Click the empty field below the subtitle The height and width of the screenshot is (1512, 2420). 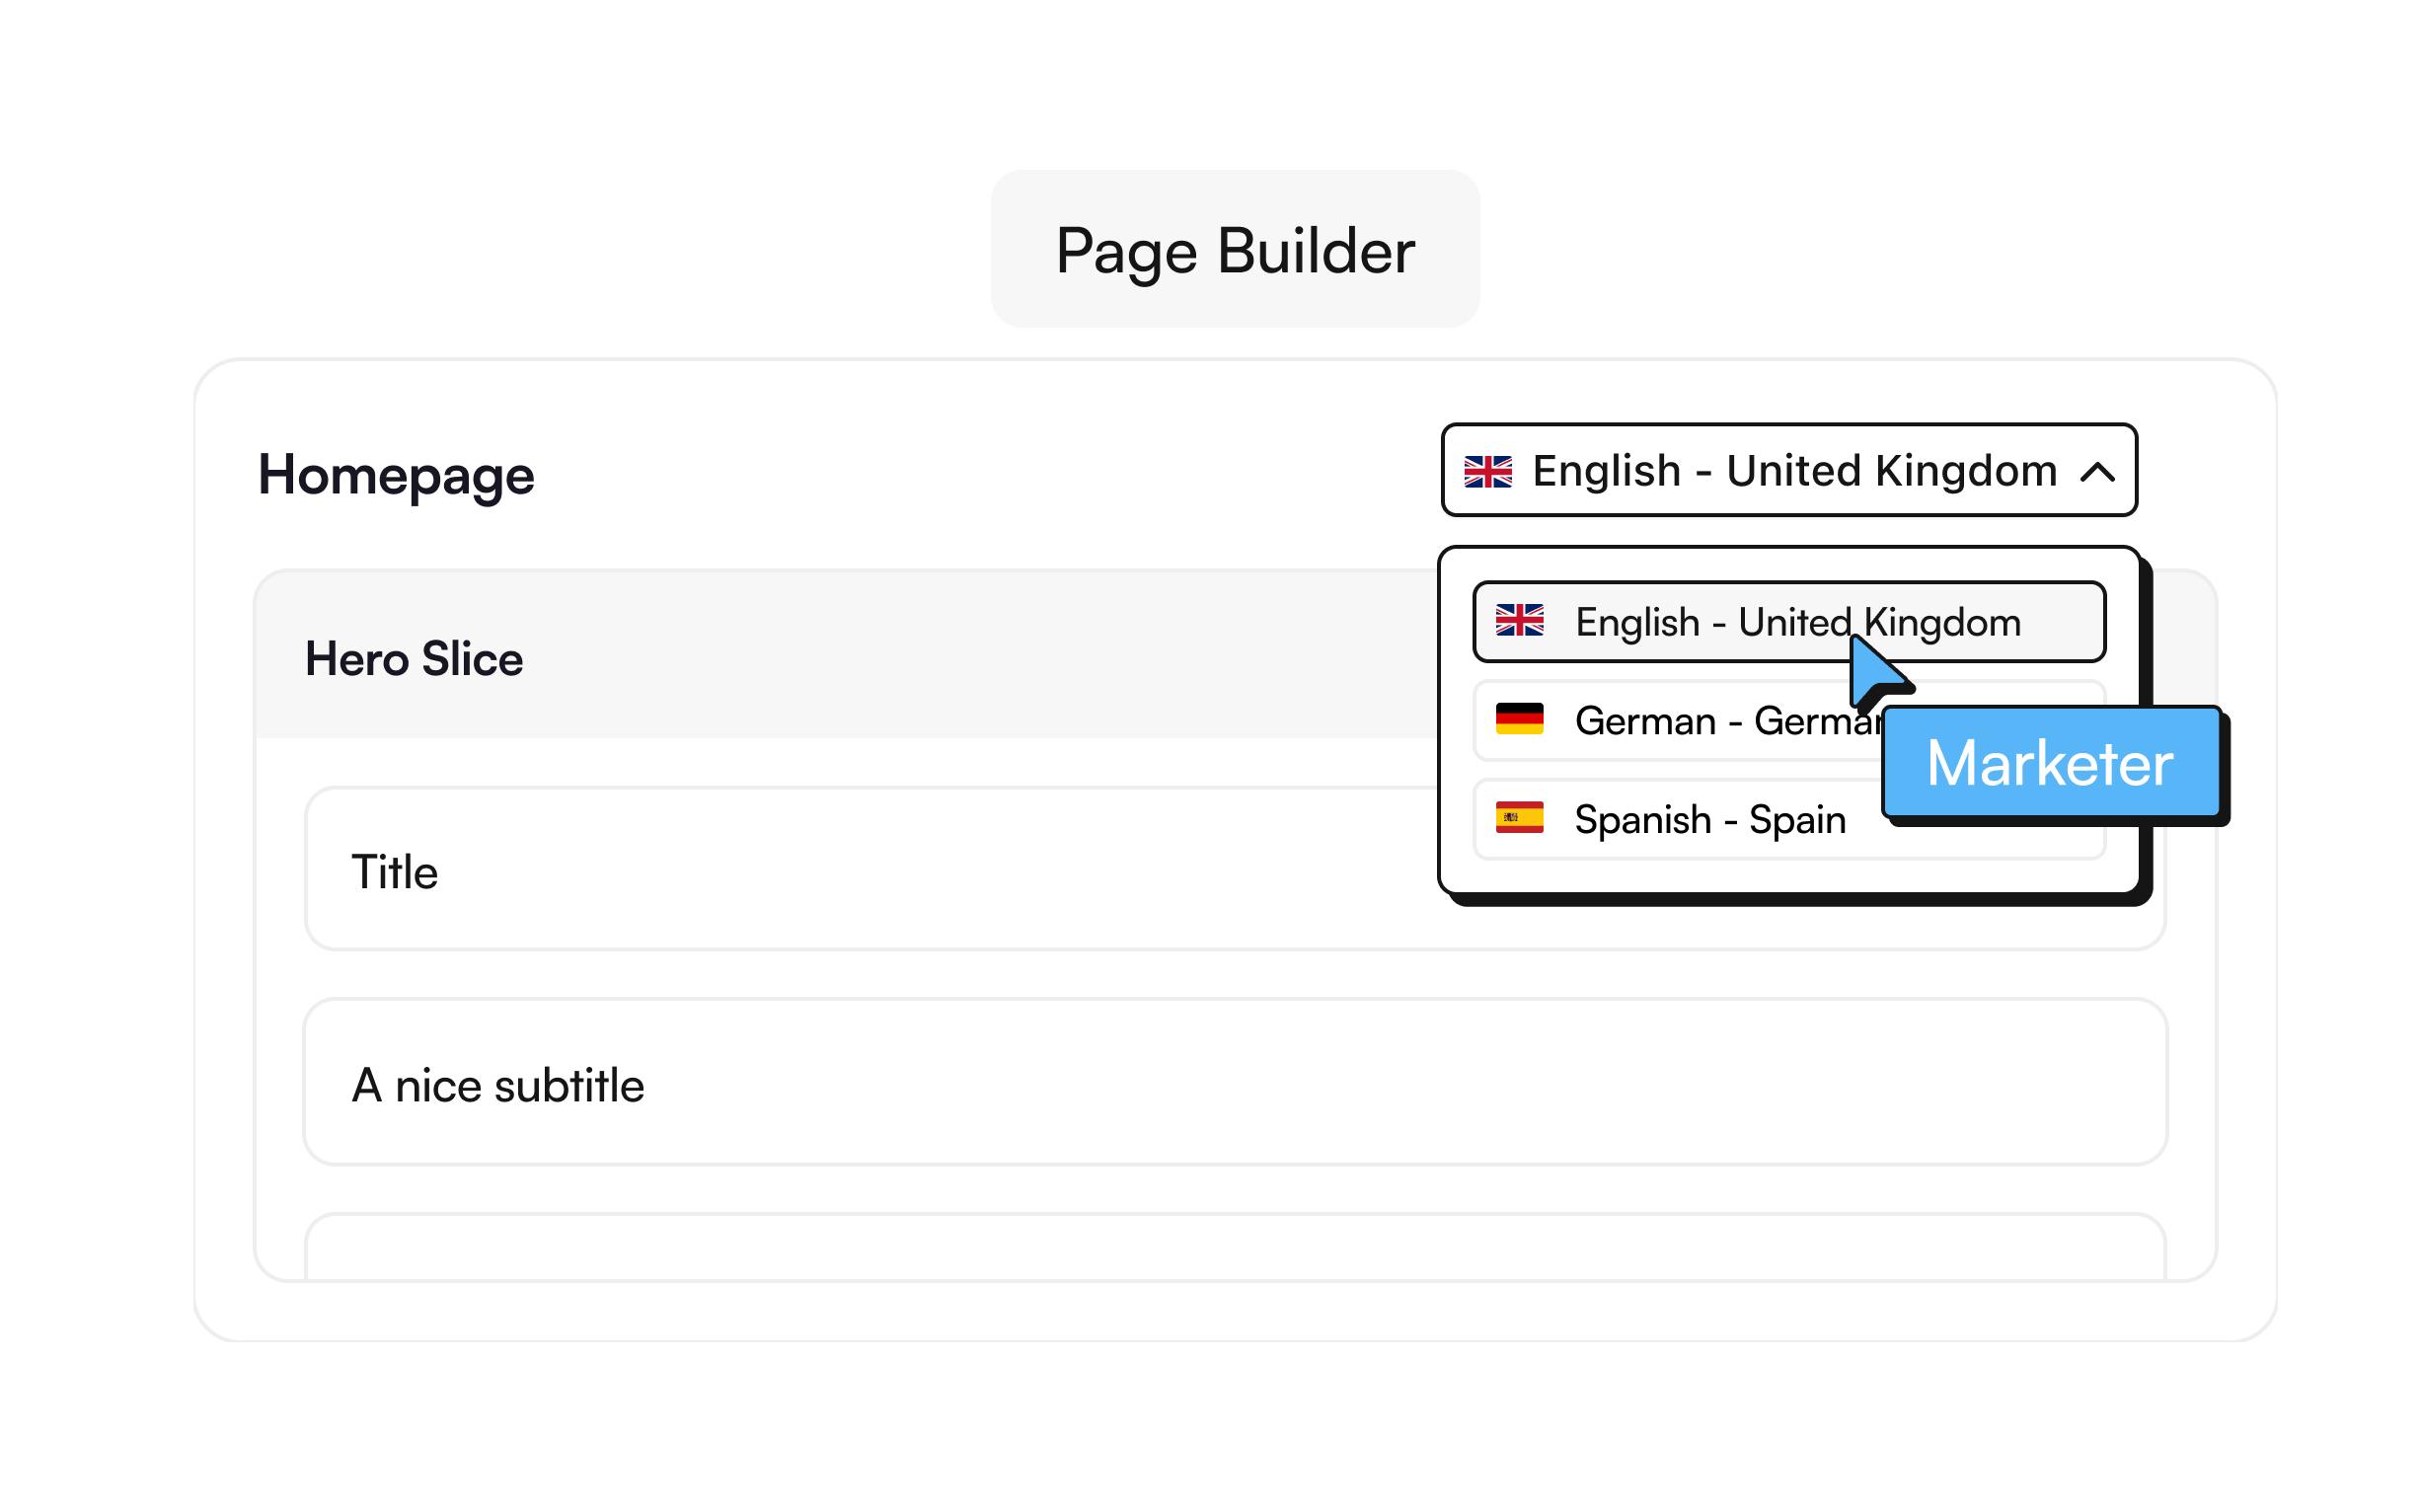coord(1234,1250)
